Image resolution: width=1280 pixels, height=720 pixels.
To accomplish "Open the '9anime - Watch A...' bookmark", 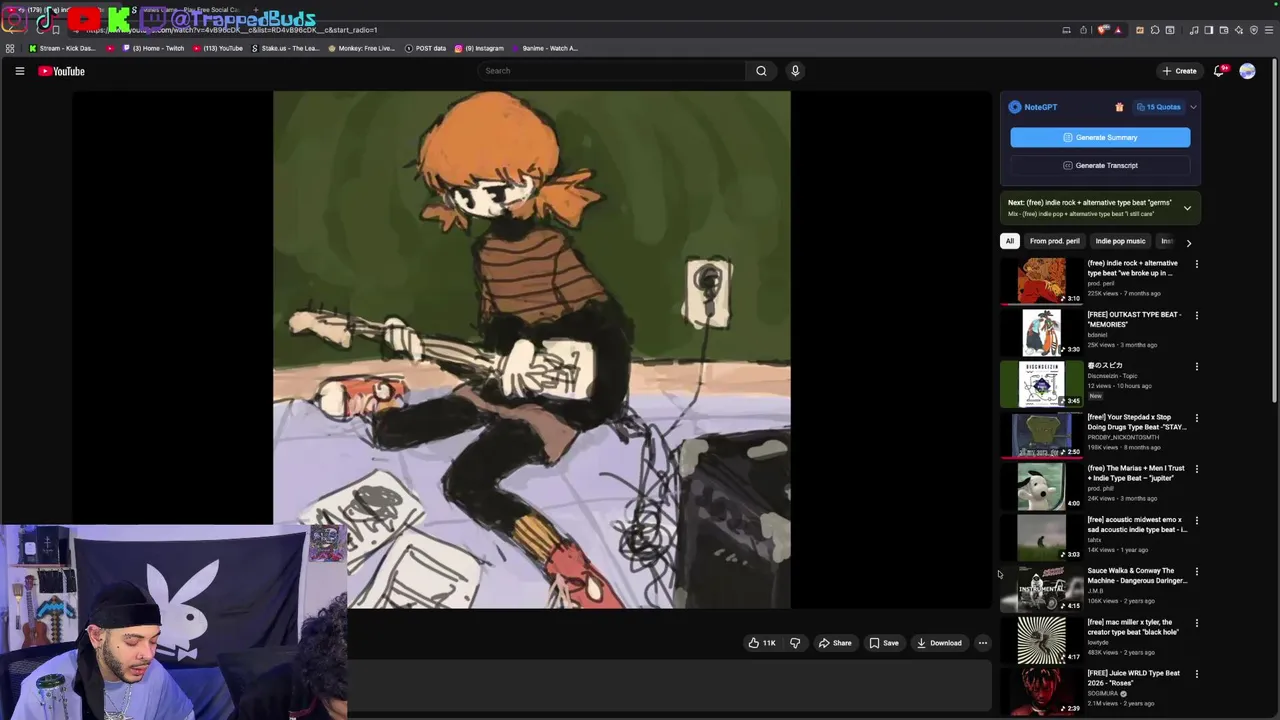I will click(x=545, y=48).
